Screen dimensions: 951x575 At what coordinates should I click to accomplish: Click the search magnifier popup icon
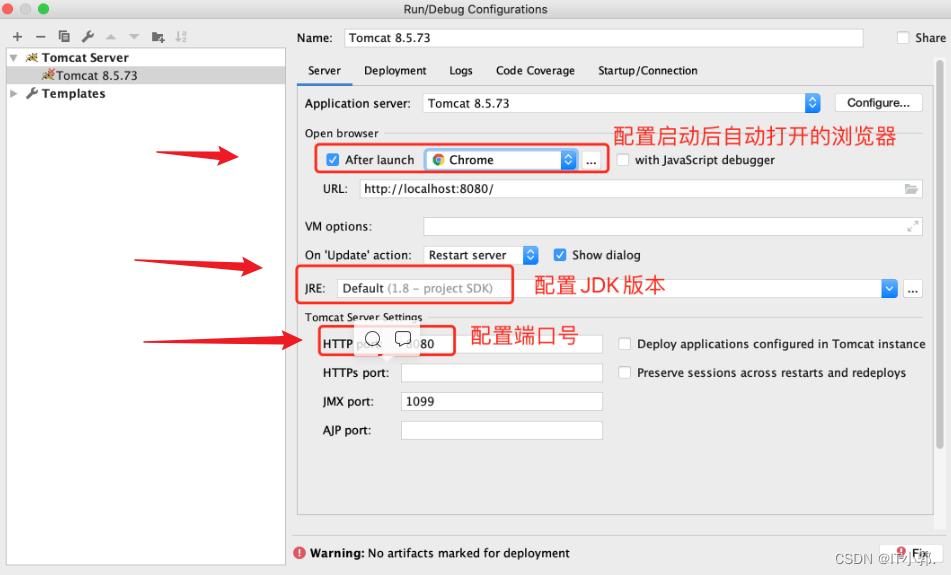[372, 339]
